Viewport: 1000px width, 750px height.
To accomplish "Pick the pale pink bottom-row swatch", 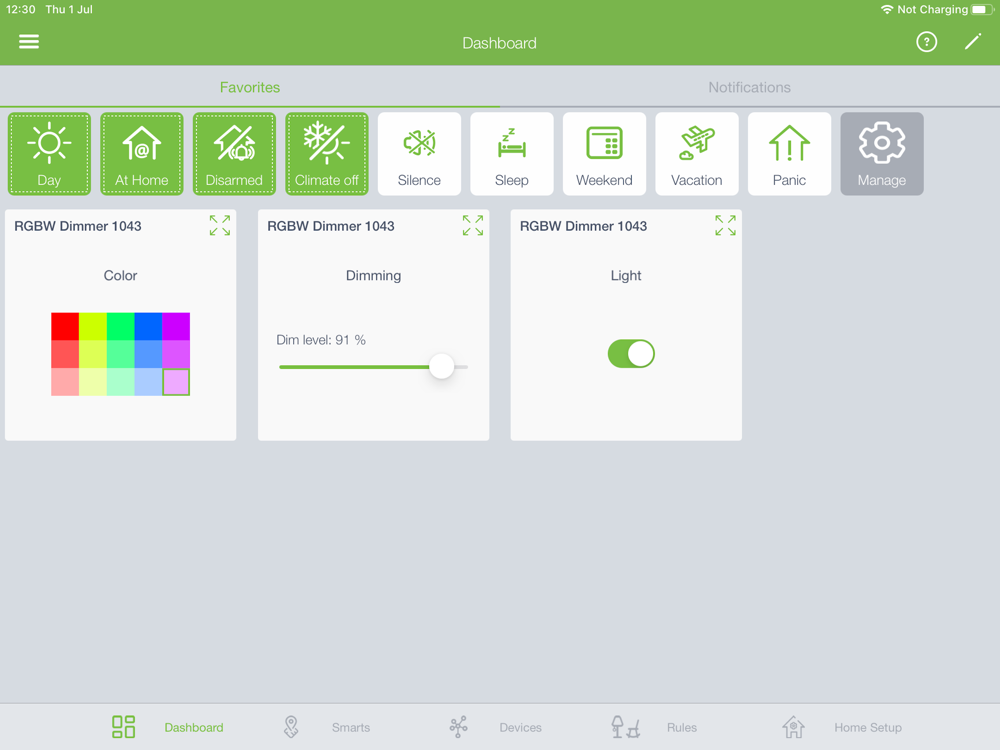I will [x=65, y=381].
